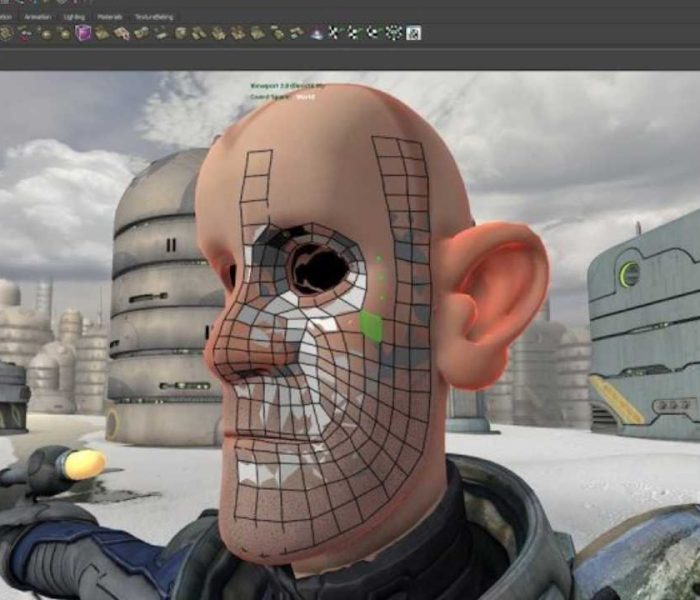Click the white square icon at shelf end
This screenshot has width=700, height=600.
[x=413, y=33]
